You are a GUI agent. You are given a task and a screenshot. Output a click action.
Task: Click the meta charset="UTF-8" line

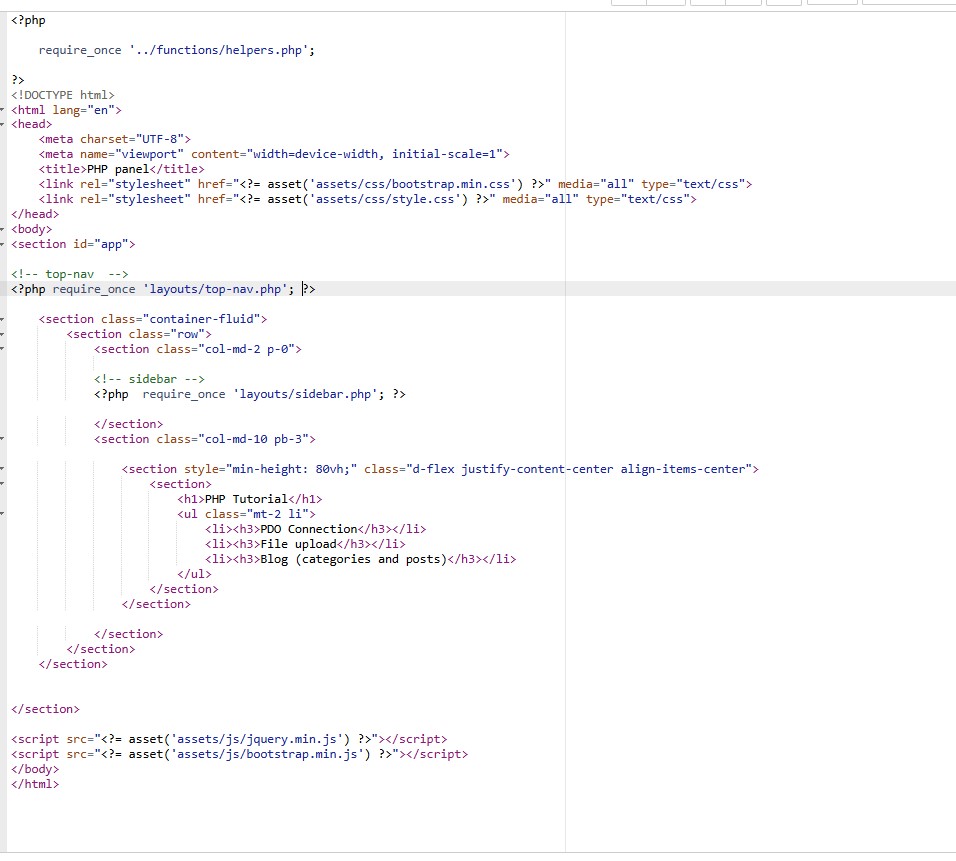pyautogui.click(x=115, y=140)
